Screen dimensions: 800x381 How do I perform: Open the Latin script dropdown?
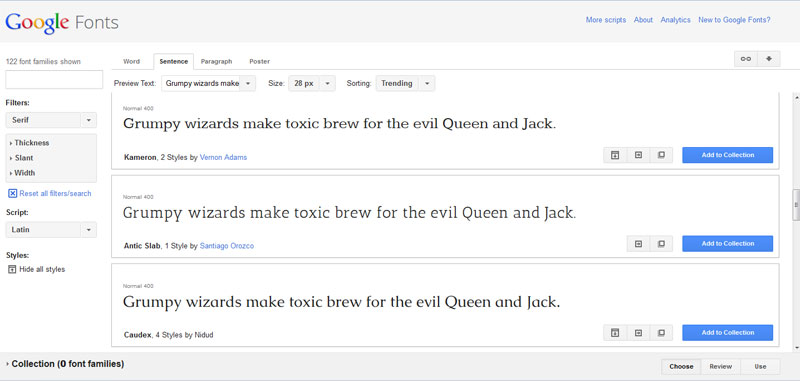click(x=51, y=230)
